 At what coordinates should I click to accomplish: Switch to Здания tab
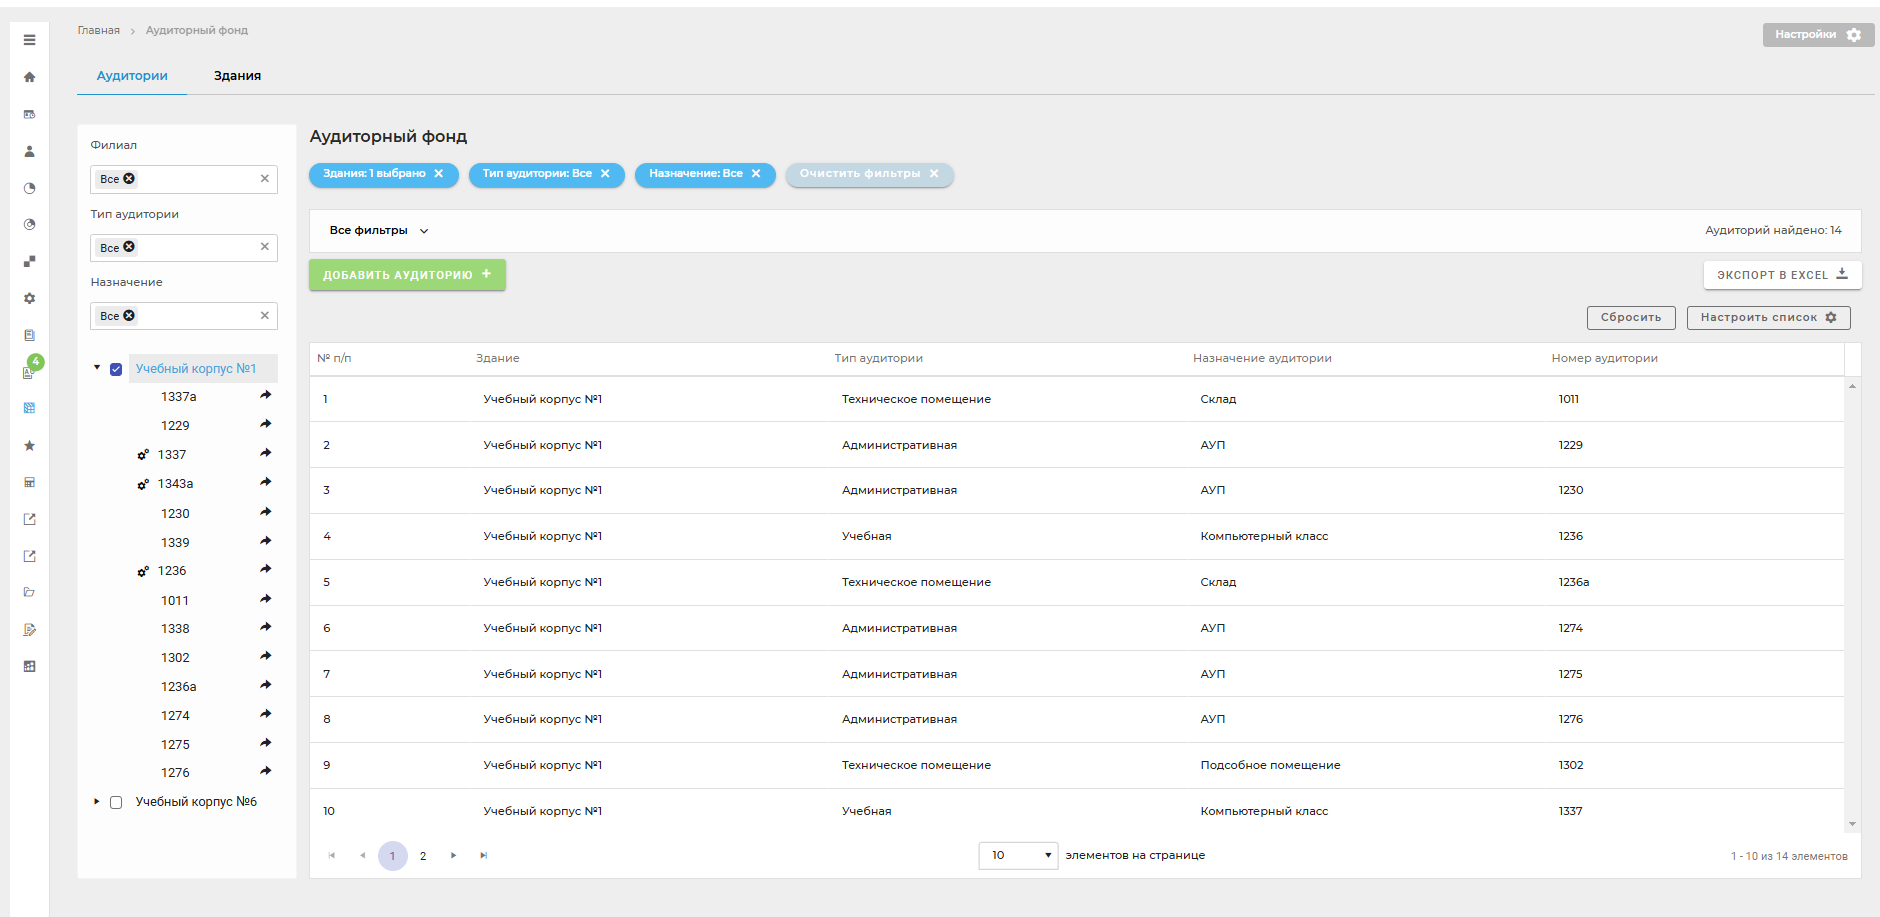pos(237,76)
